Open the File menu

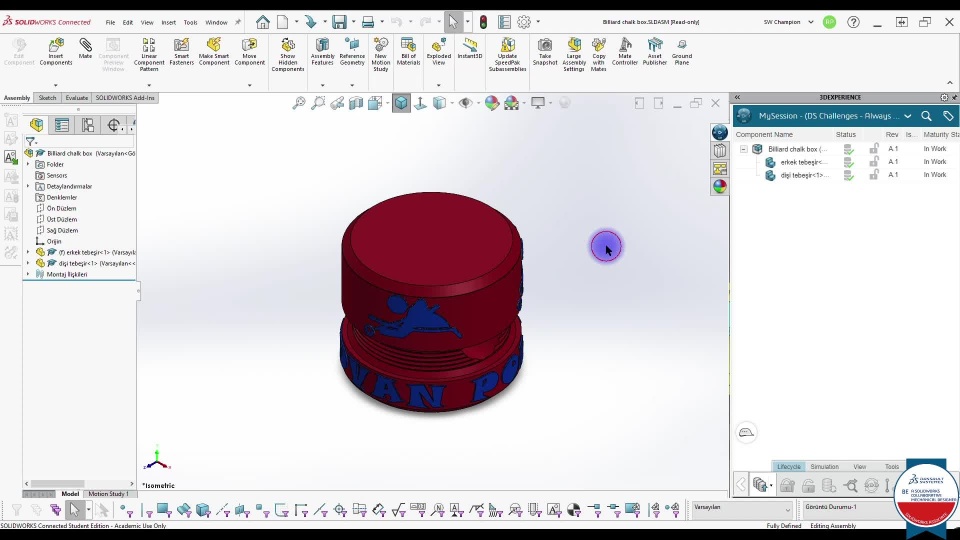[x=110, y=22]
